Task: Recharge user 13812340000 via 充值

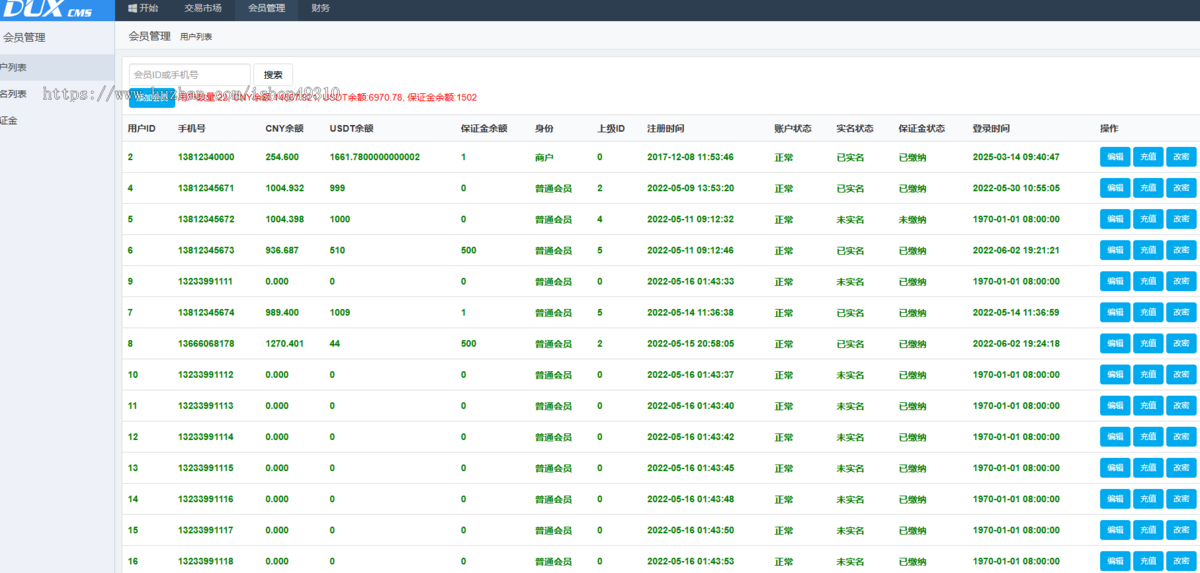Action: tap(1148, 157)
